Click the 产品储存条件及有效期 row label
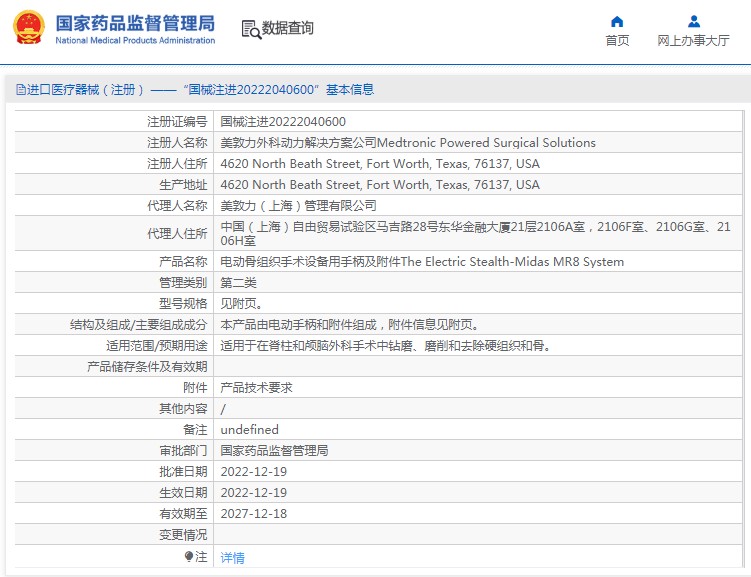The height and width of the screenshot is (577, 751). tap(147, 367)
